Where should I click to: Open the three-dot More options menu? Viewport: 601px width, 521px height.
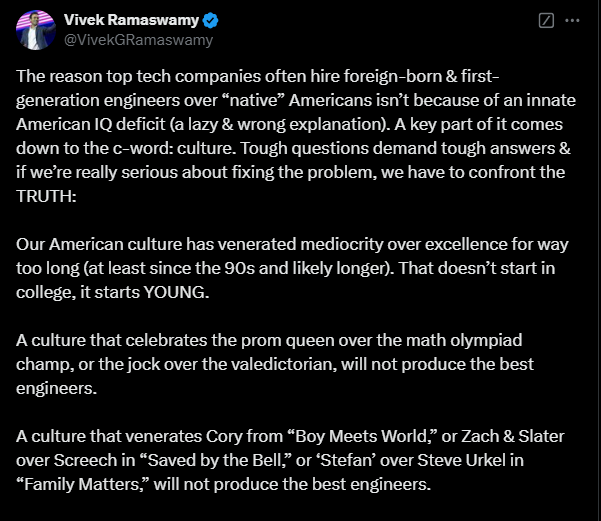(572, 20)
